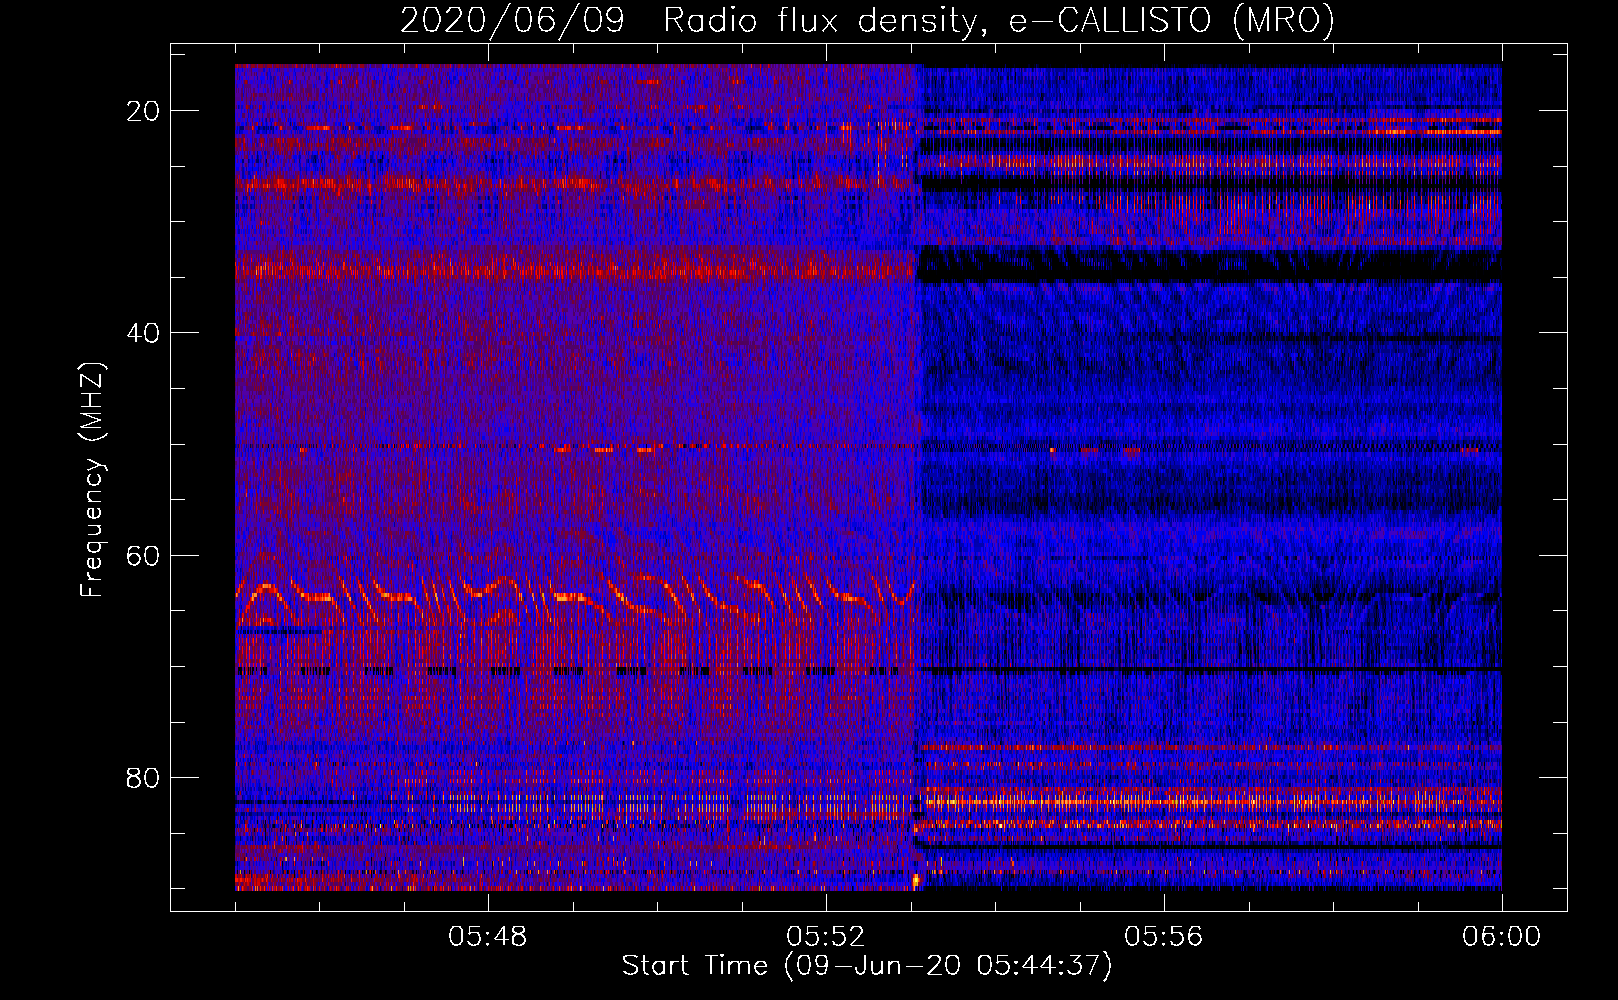Click the 06:00 time tick label
Screen dimensions: 1618x1000
click(1501, 937)
